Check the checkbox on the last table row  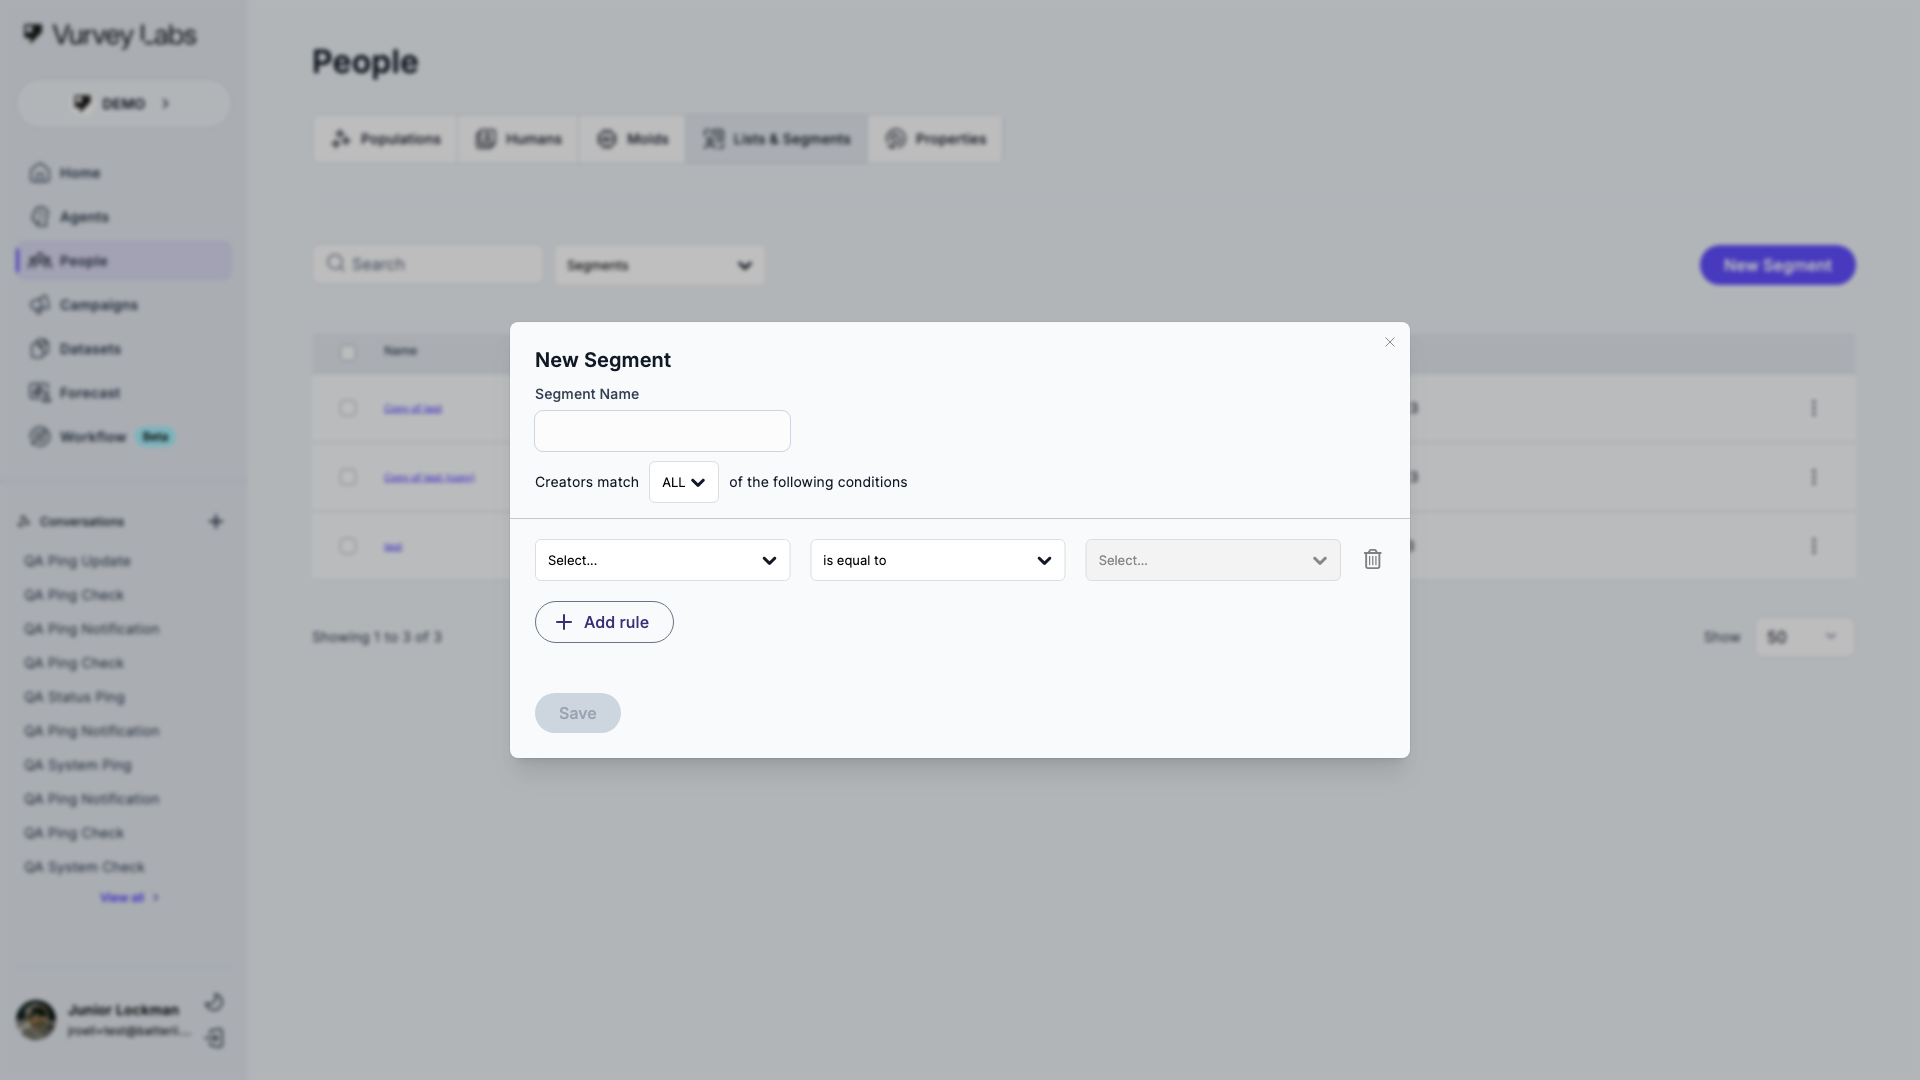347,546
